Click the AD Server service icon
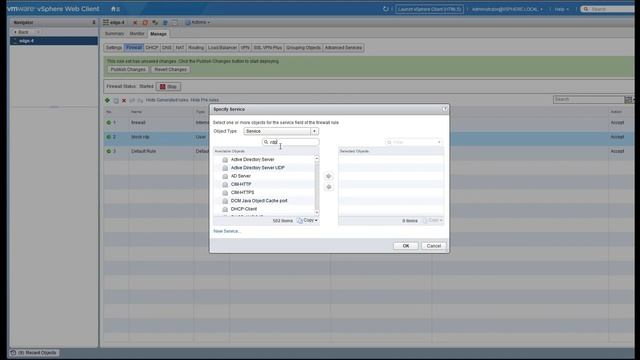Image resolution: width=640 pixels, height=360 pixels. coord(225,176)
